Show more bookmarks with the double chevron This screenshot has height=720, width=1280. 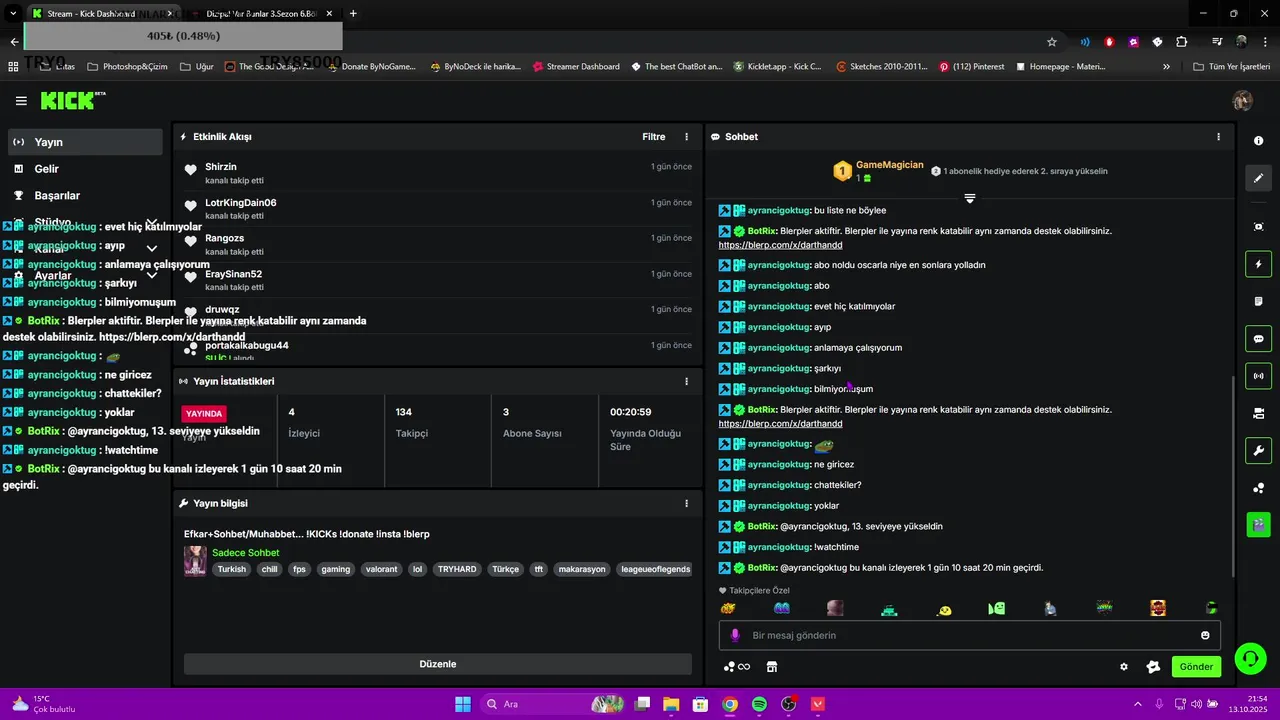click(1166, 66)
